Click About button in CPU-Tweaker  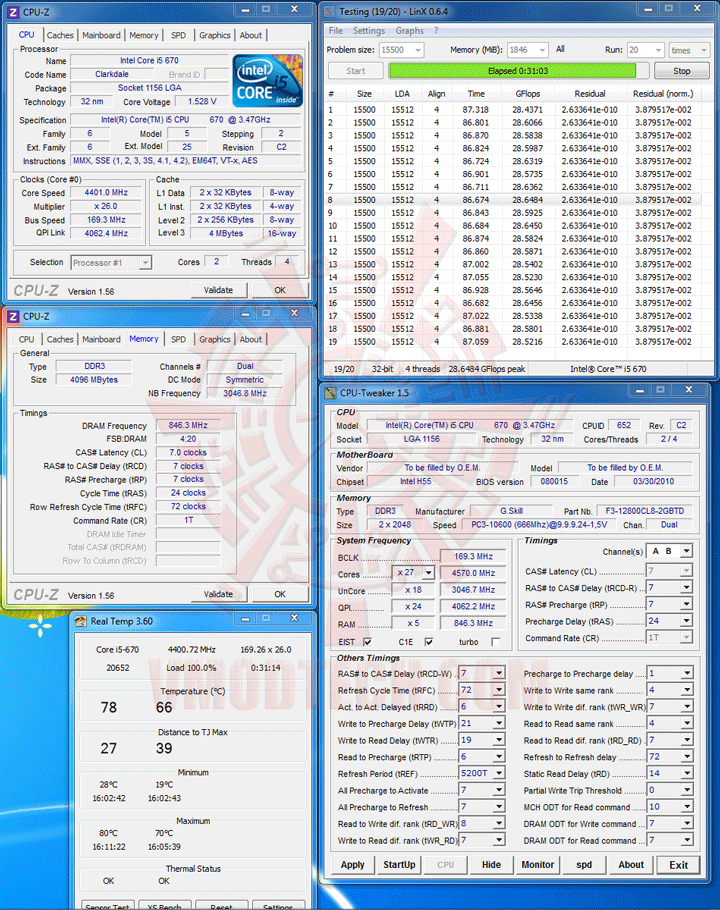pos(631,865)
